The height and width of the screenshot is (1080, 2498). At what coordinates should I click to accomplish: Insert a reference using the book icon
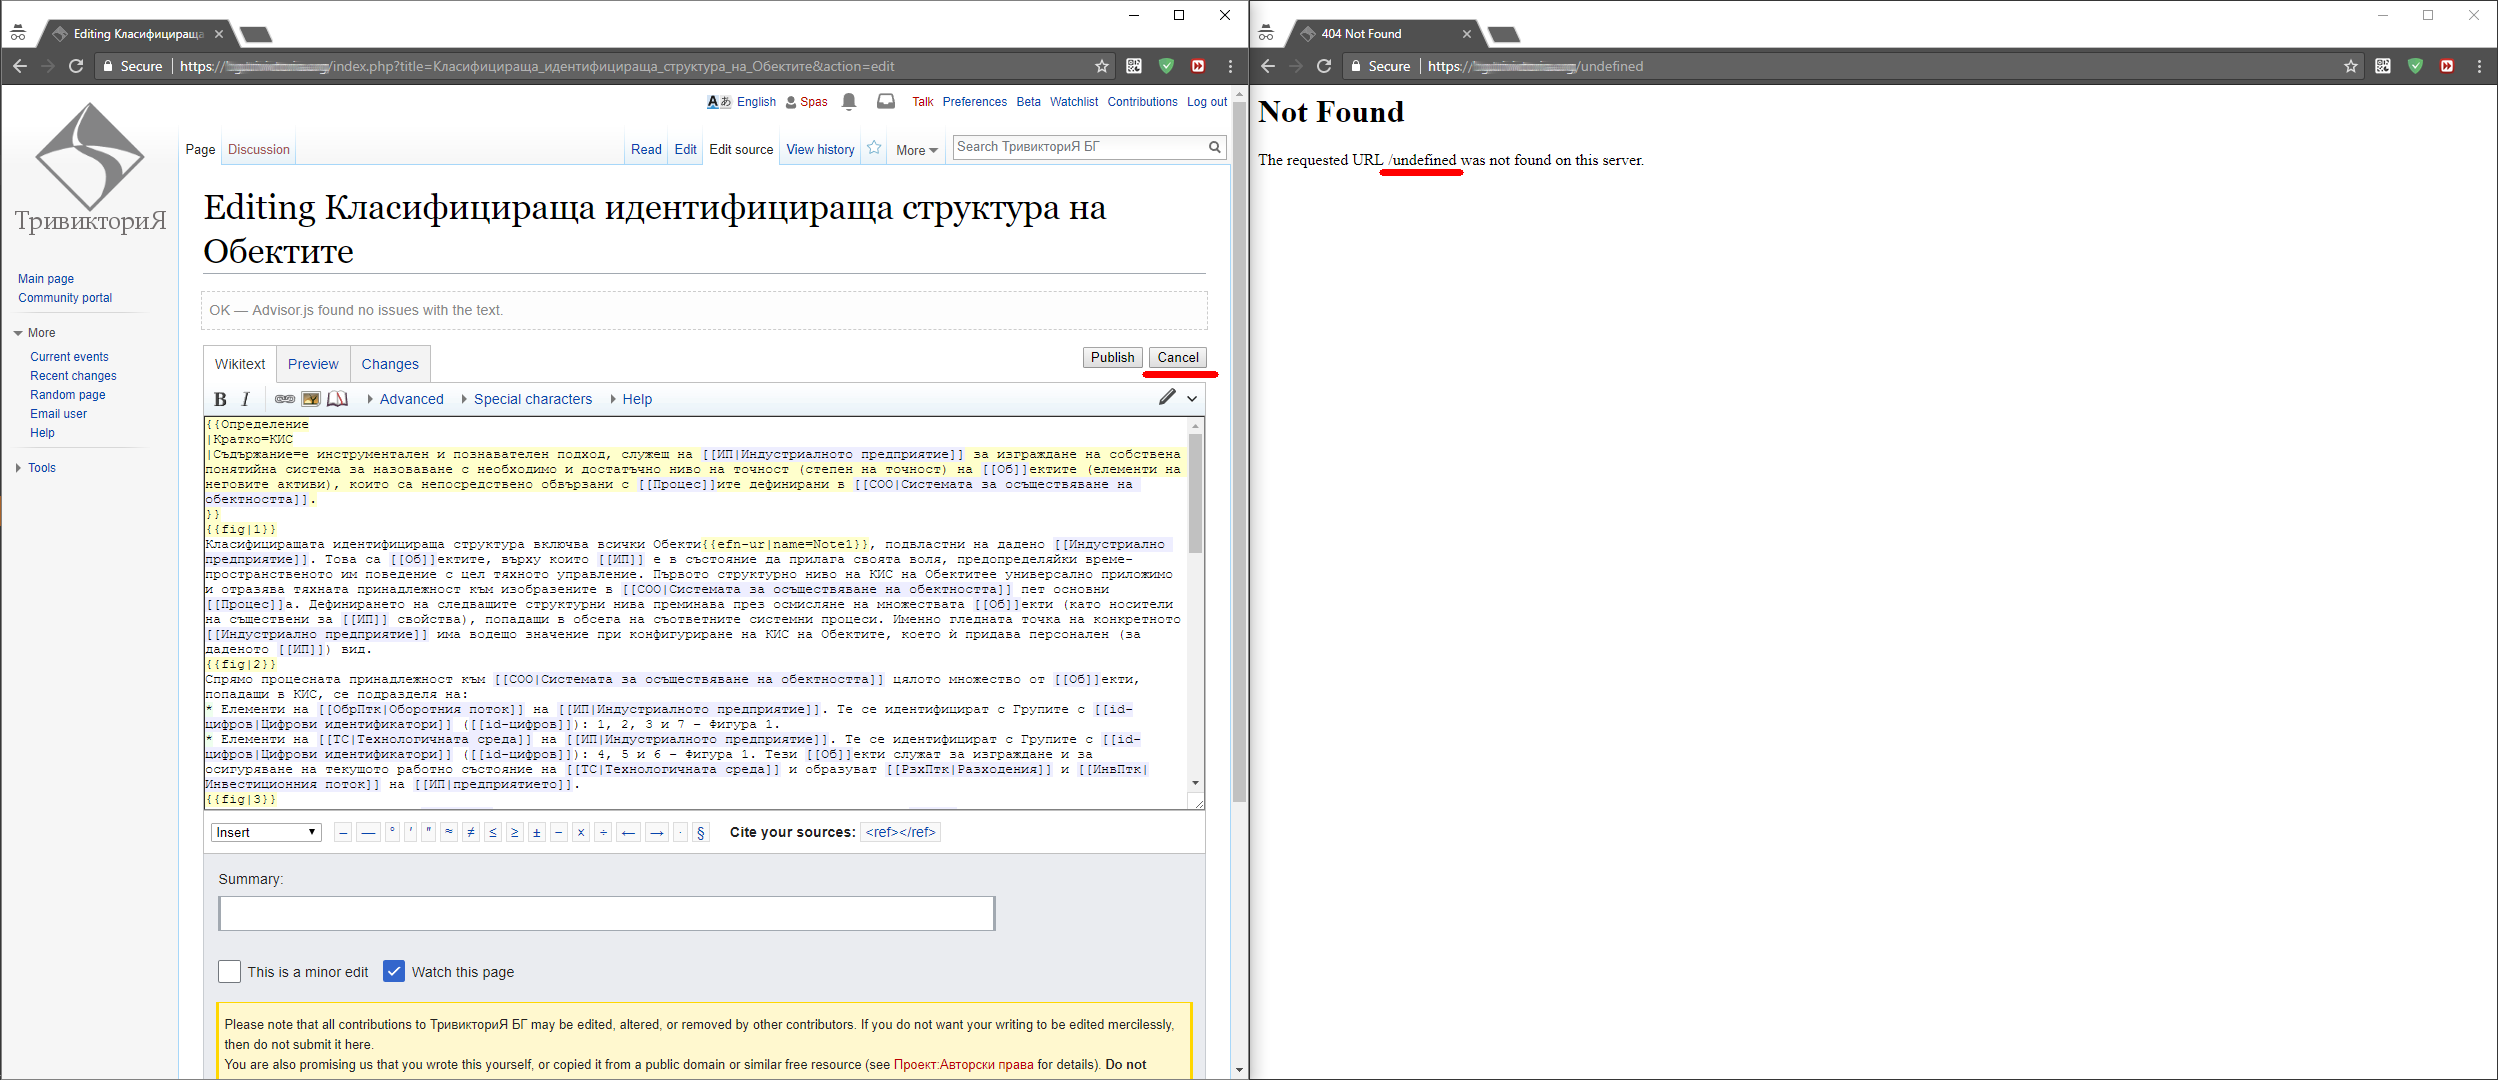coord(338,399)
